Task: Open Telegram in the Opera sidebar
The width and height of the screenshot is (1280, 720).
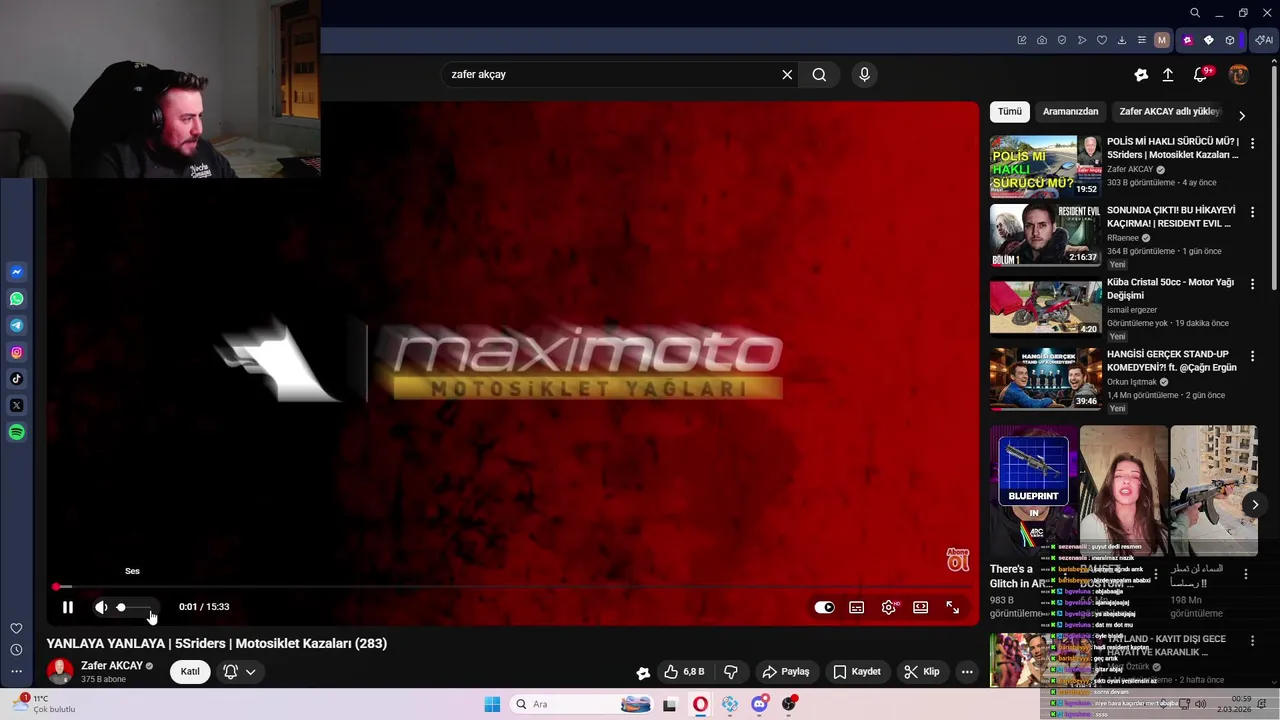Action: click(17, 326)
